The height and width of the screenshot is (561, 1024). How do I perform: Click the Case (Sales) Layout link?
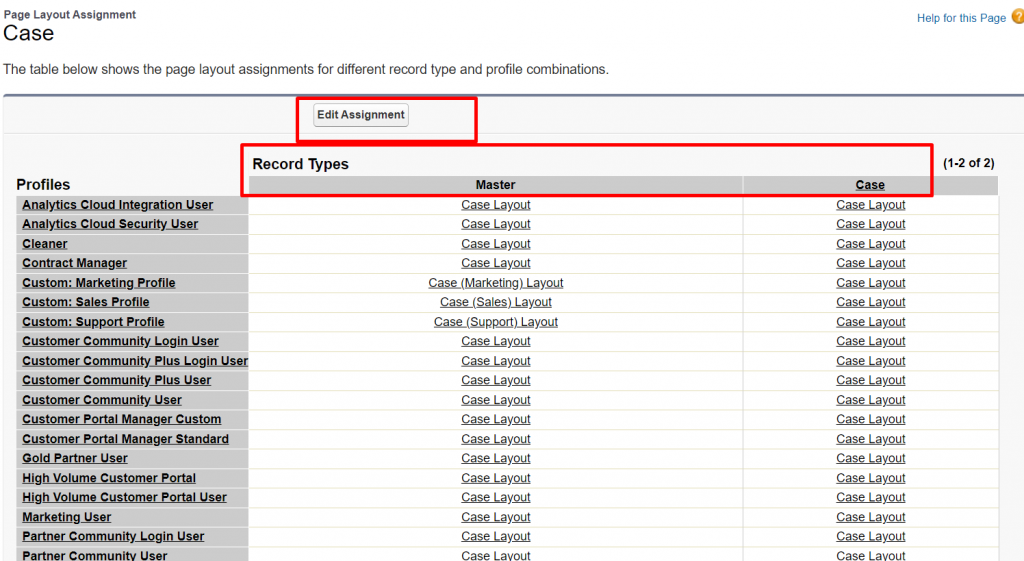pos(496,302)
